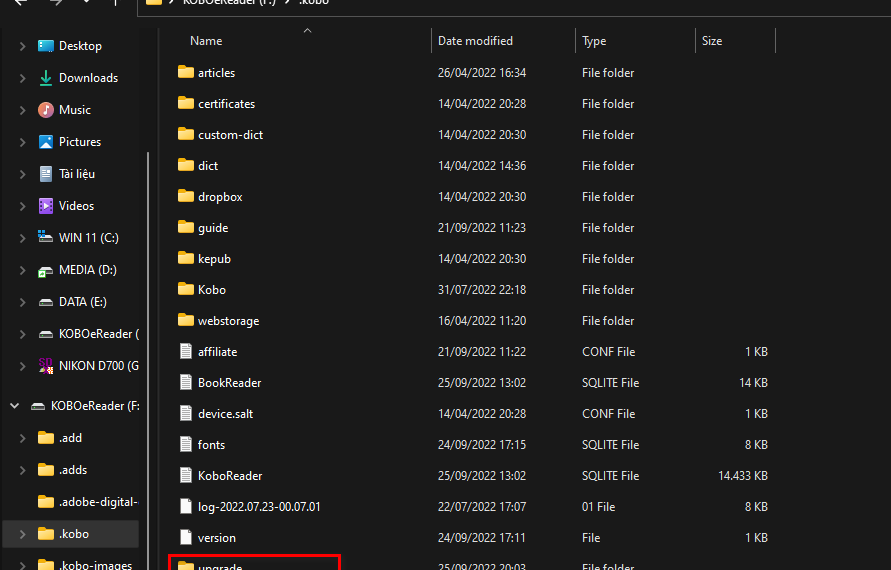Click the kepub folder icon
The height and width of the screenshot is (570, 891).
click(x=186, y=258)
